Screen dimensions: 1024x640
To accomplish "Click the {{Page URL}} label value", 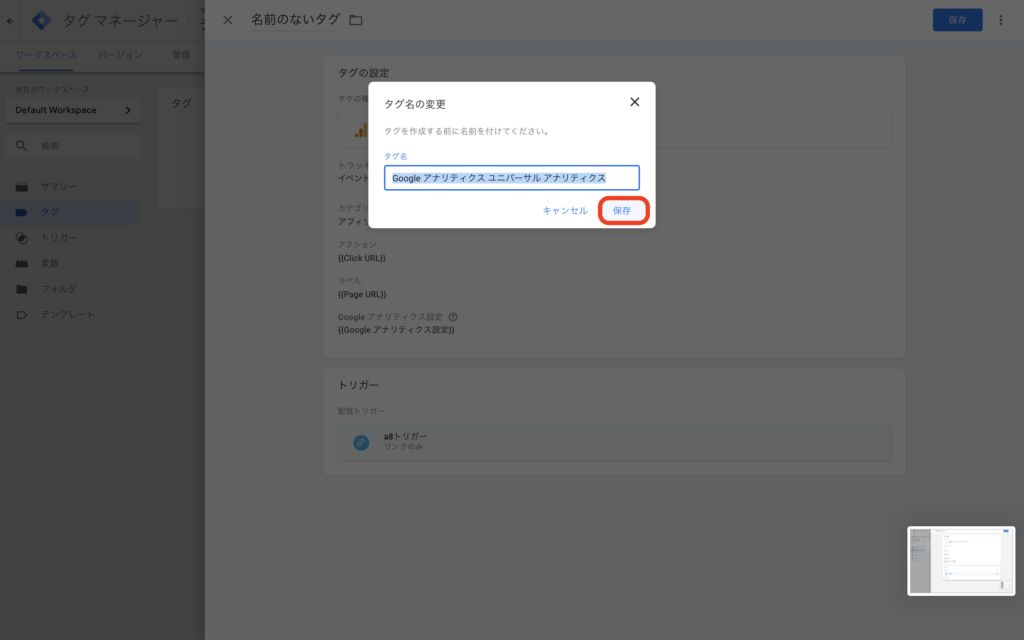I will tap(362, 295).
